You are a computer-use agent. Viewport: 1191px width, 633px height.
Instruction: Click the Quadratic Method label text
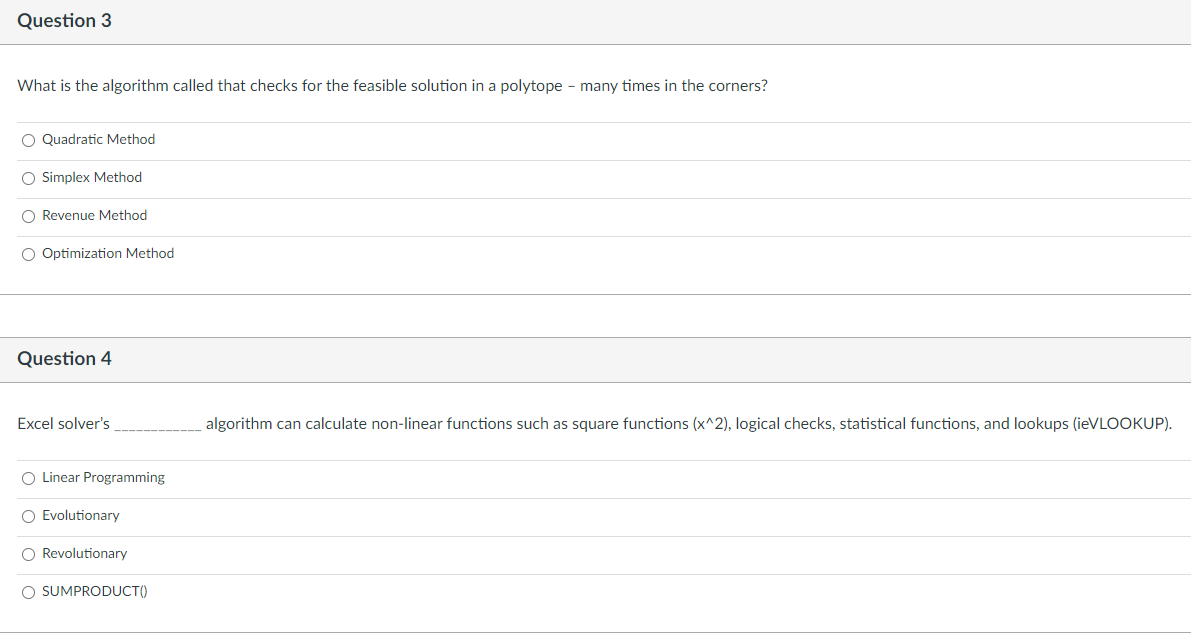coord(98,139)
